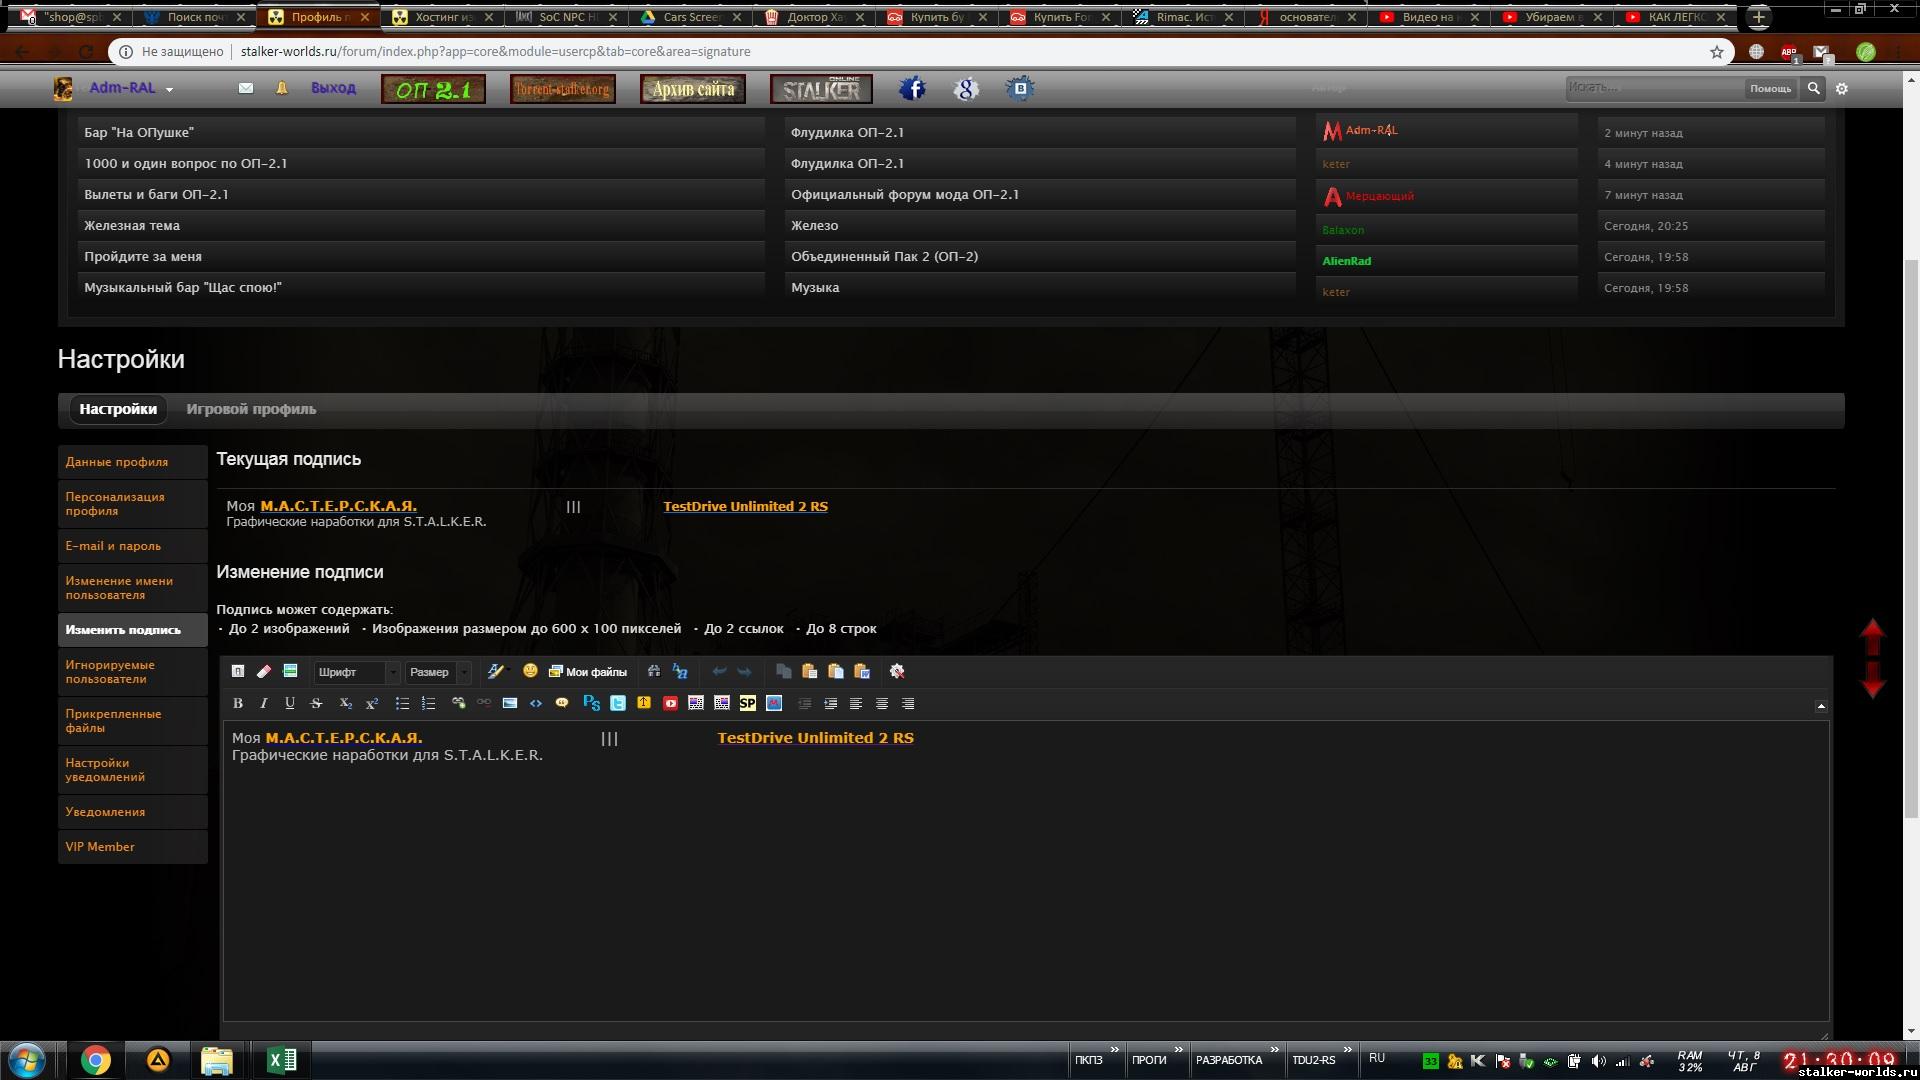
Task: Align text to center in editor
Action: pos(882,704)
